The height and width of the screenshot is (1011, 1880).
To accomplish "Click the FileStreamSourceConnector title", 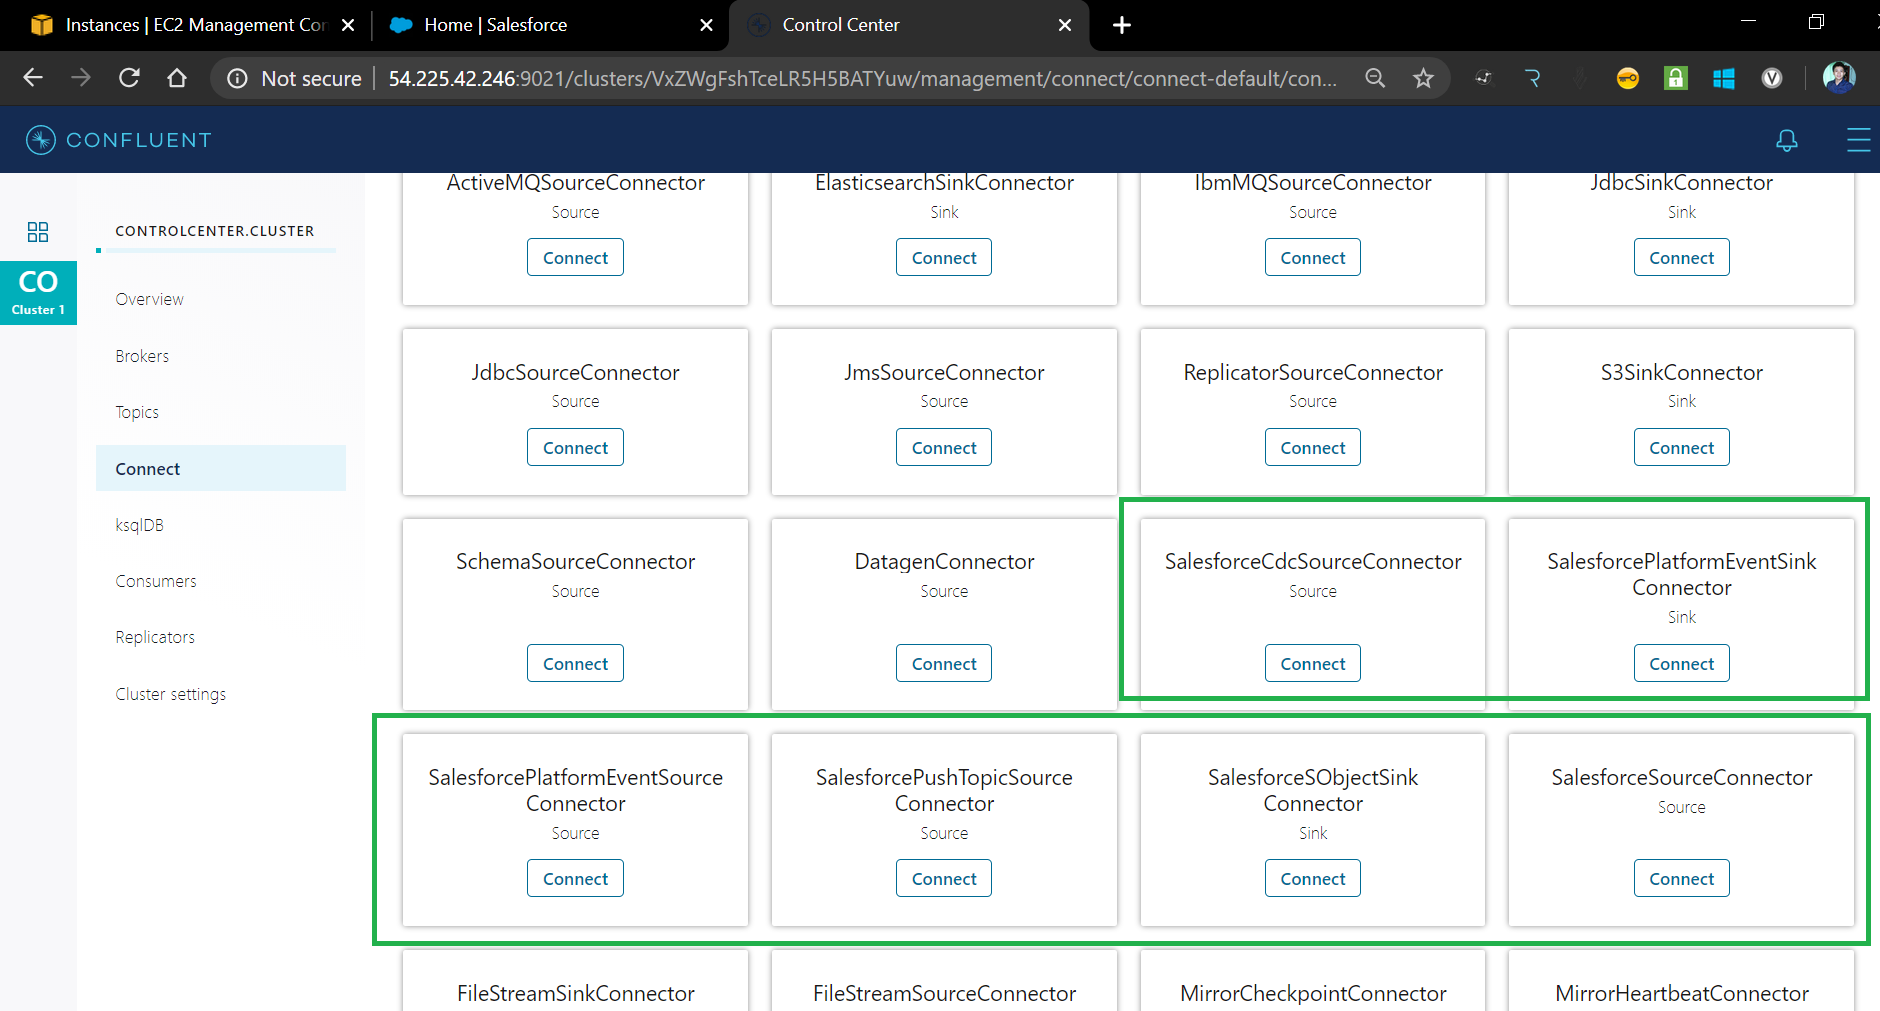I will point(944,993).
